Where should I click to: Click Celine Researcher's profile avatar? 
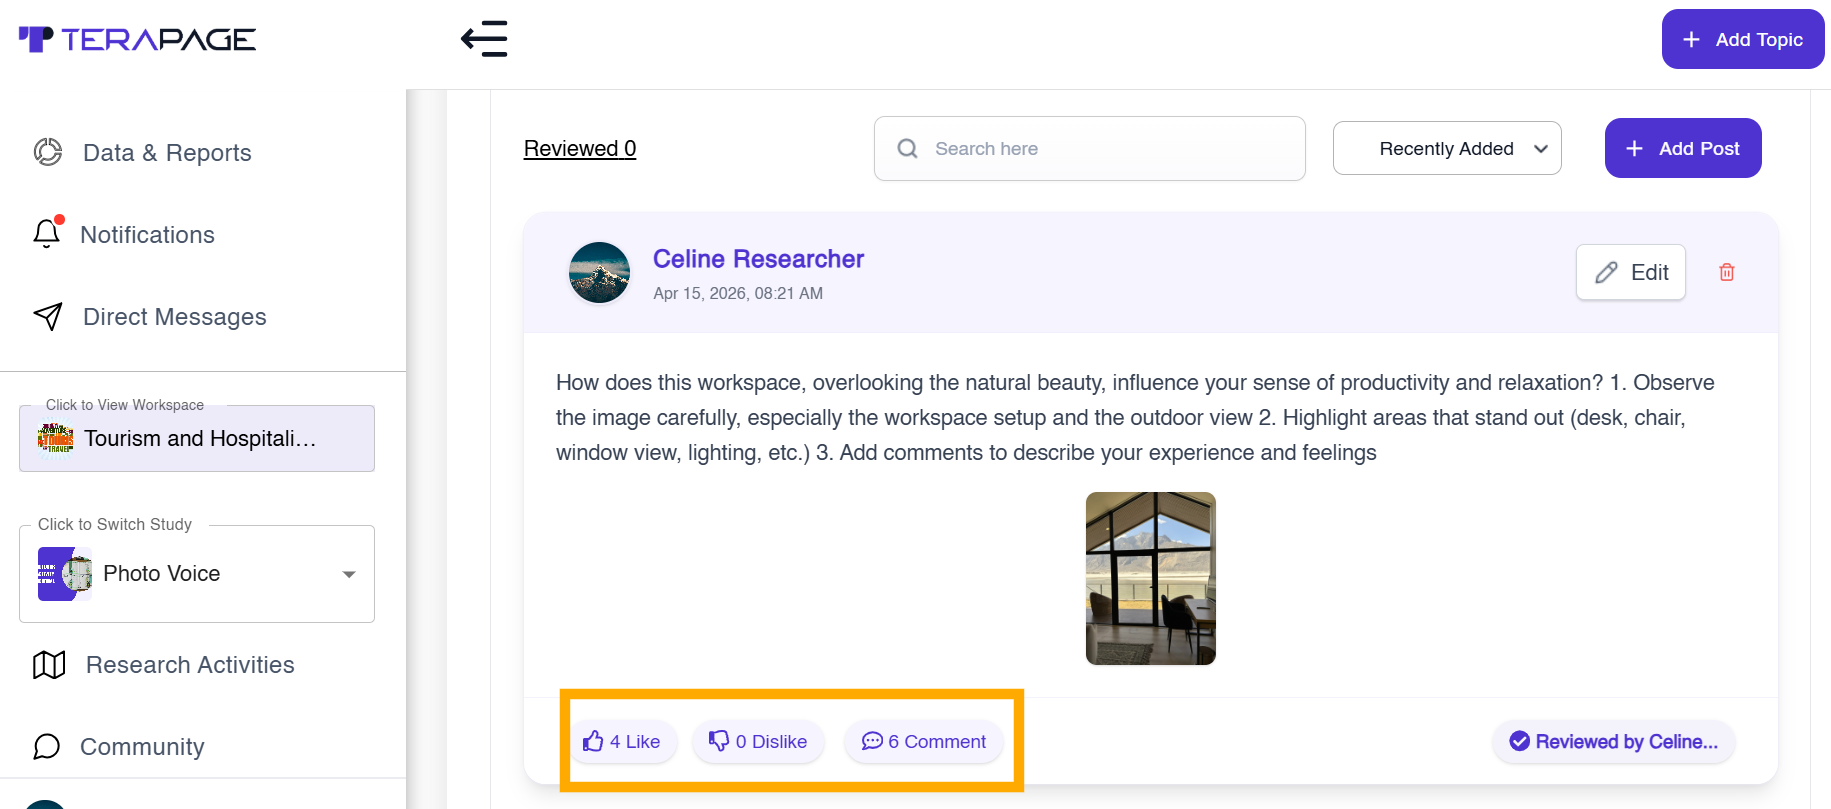click(x=599, y=272)
